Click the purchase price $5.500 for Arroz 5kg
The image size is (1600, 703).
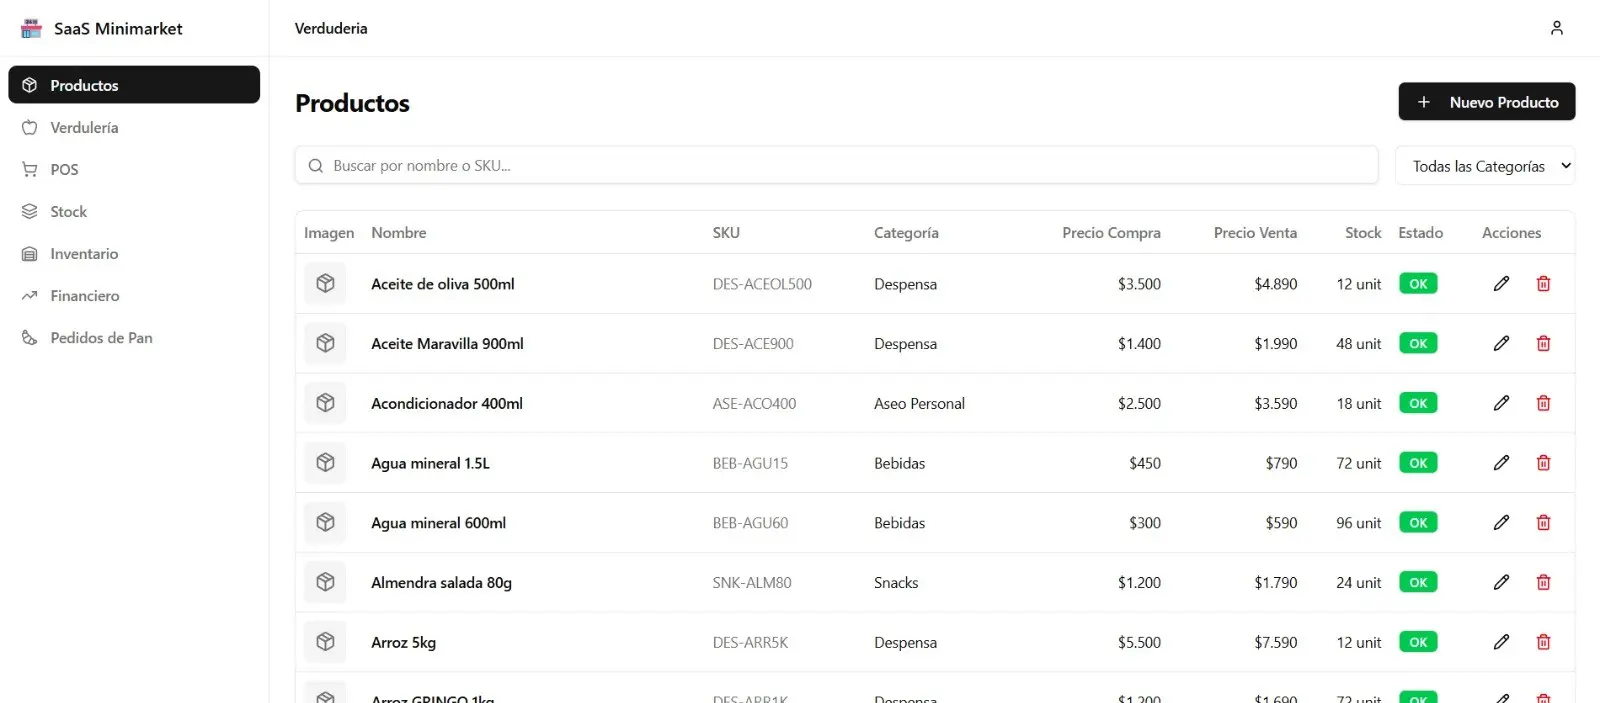[1139, 642]
